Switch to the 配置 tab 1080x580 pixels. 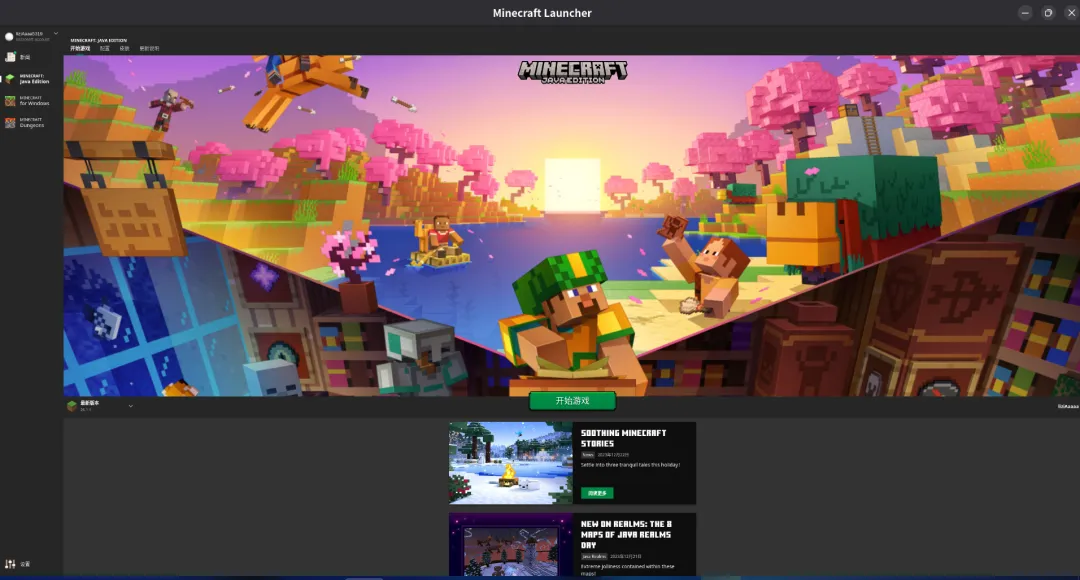(x=105, y=49)
